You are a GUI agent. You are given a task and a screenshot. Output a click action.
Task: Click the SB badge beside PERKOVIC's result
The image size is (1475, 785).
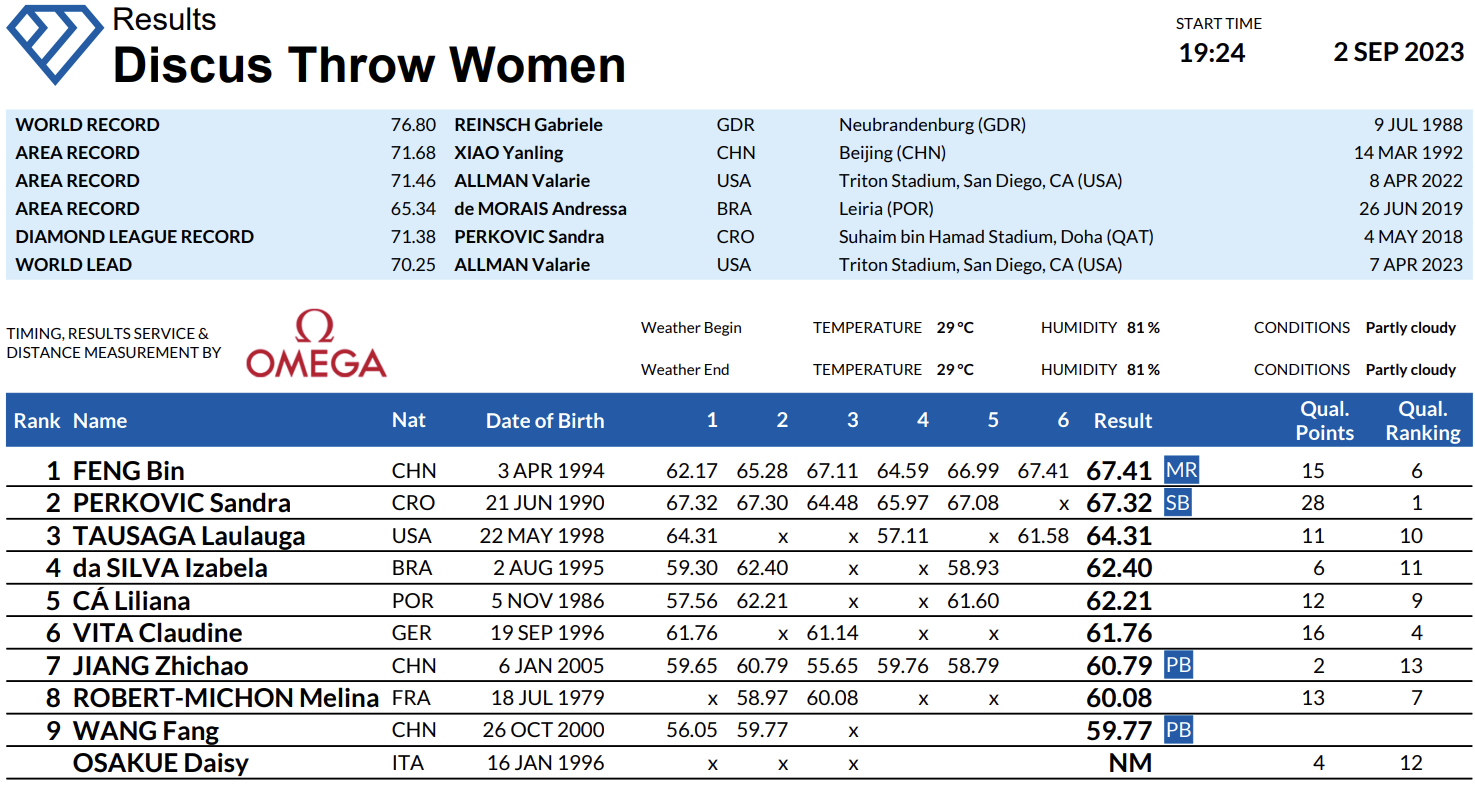tap(1177, 502)
